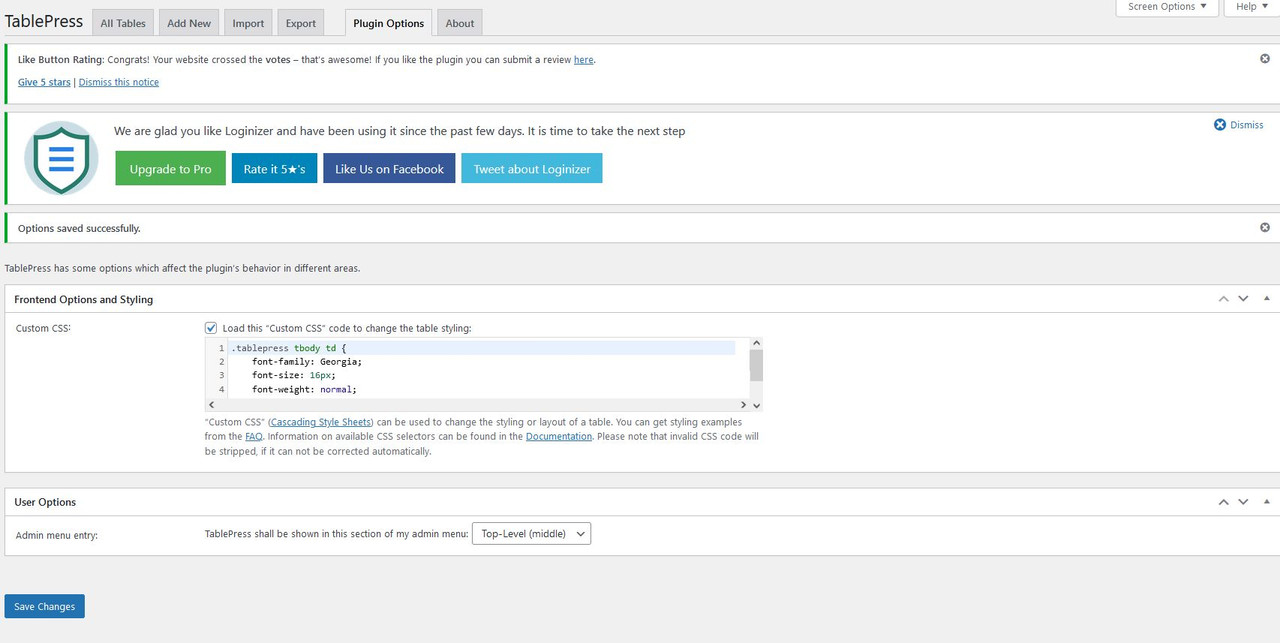
Task: Open the Documentation link
Action: [x=559, y=436]
